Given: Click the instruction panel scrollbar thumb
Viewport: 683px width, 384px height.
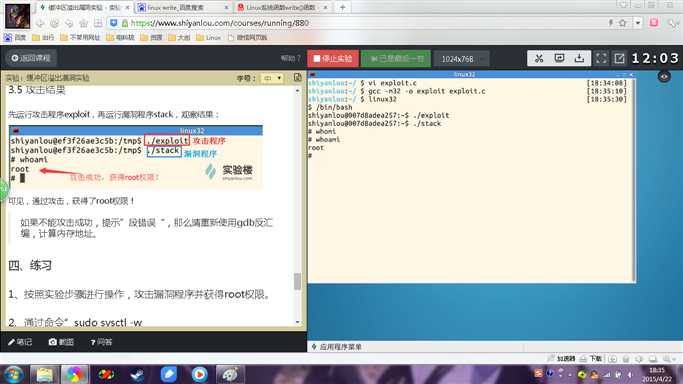Looking at the screenshot, I should point(298,281).
